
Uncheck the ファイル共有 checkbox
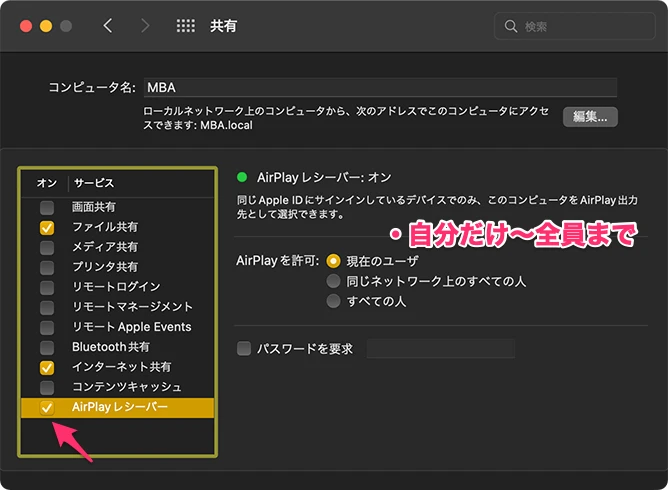pos(47,228)
